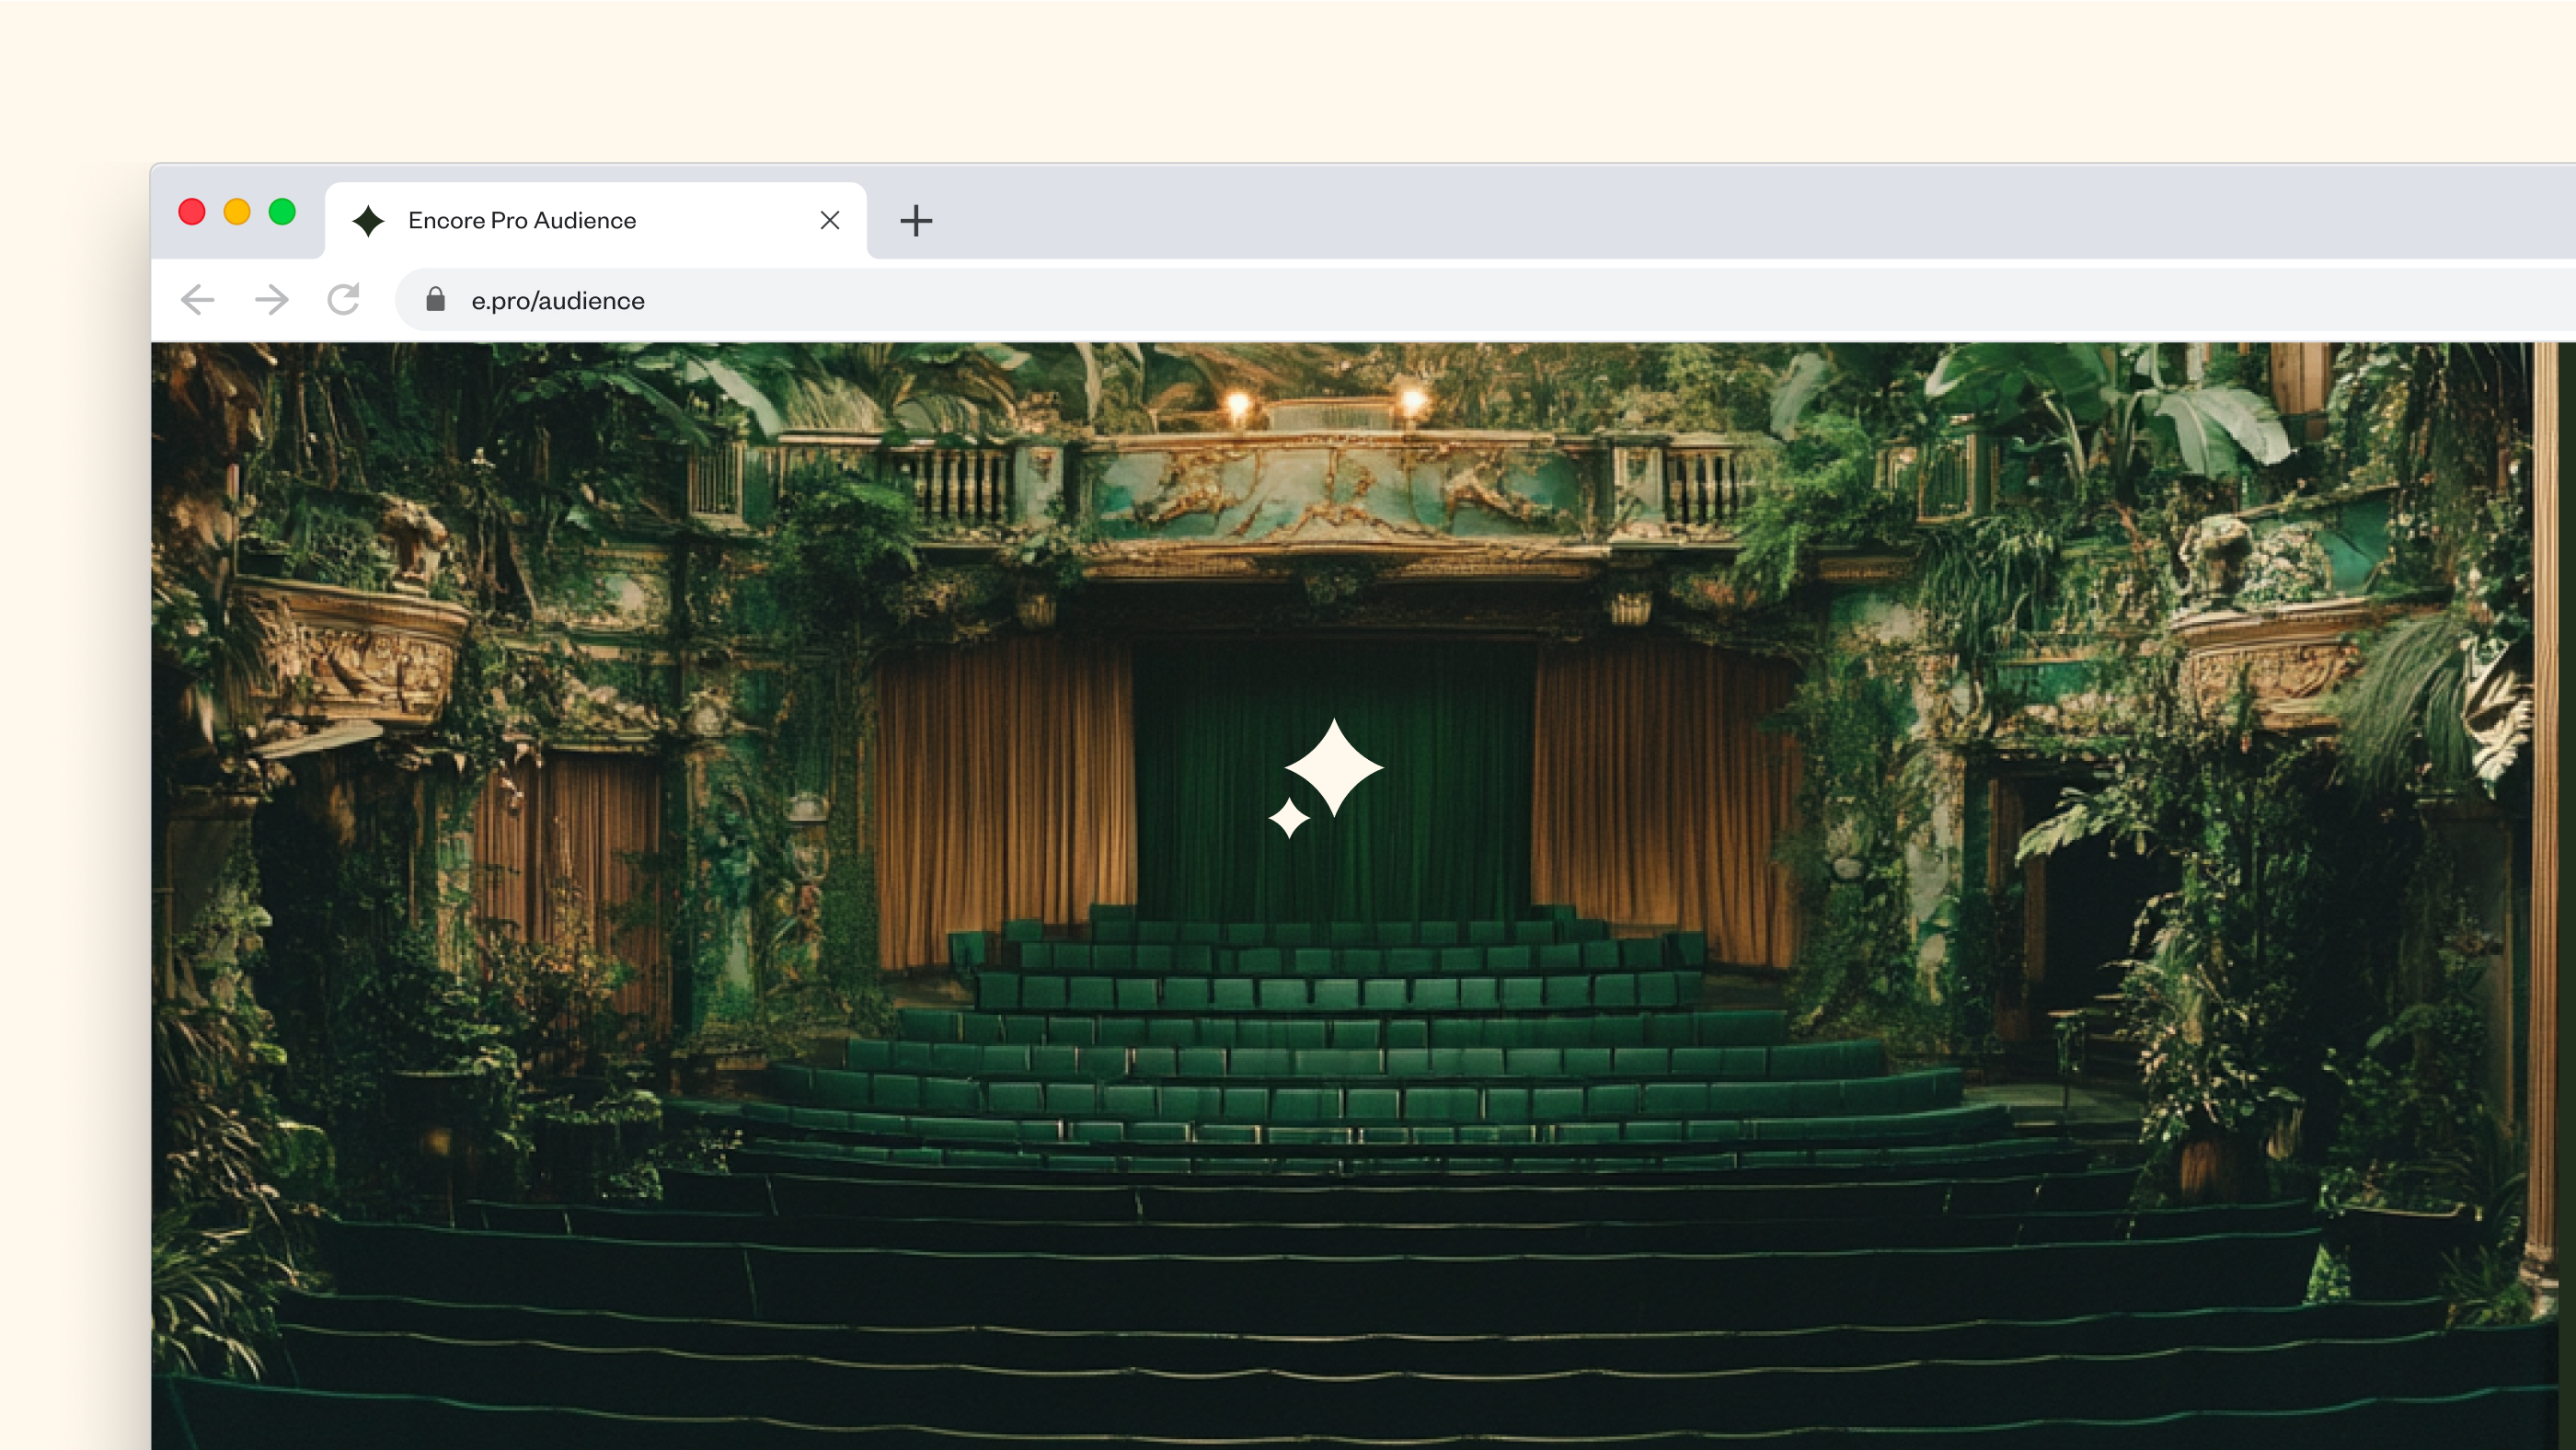Viewport: 2576px width, 1450px height.
Task: Maximize the window with the green button
Action: 282,212
